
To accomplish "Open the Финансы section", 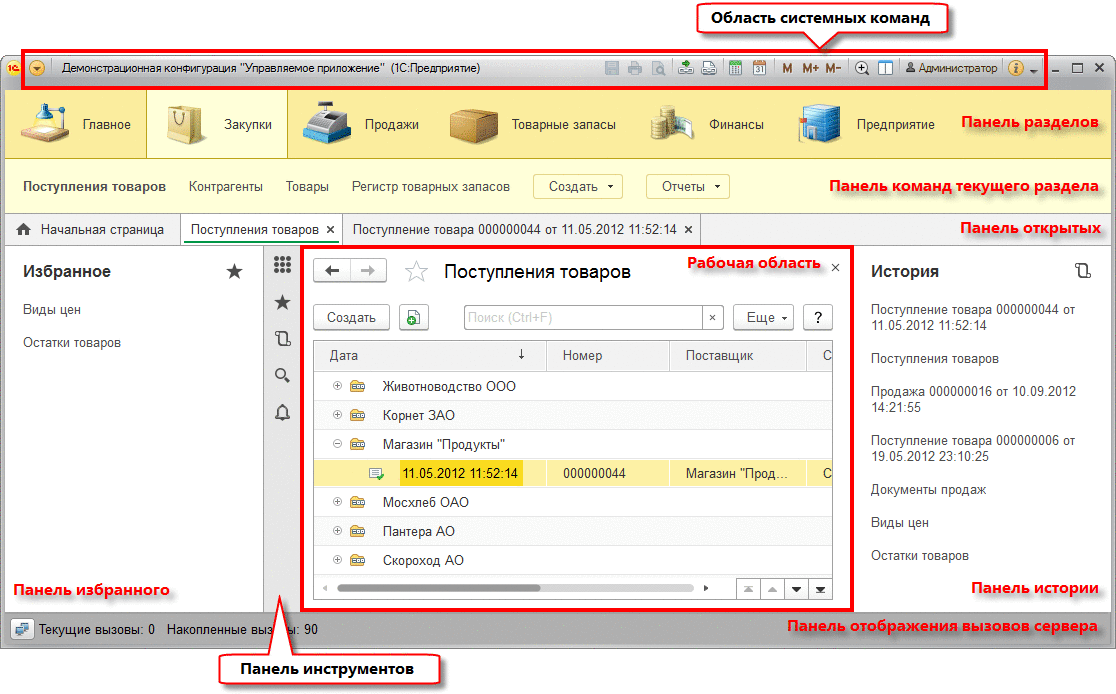I will (x=707, y=124).
